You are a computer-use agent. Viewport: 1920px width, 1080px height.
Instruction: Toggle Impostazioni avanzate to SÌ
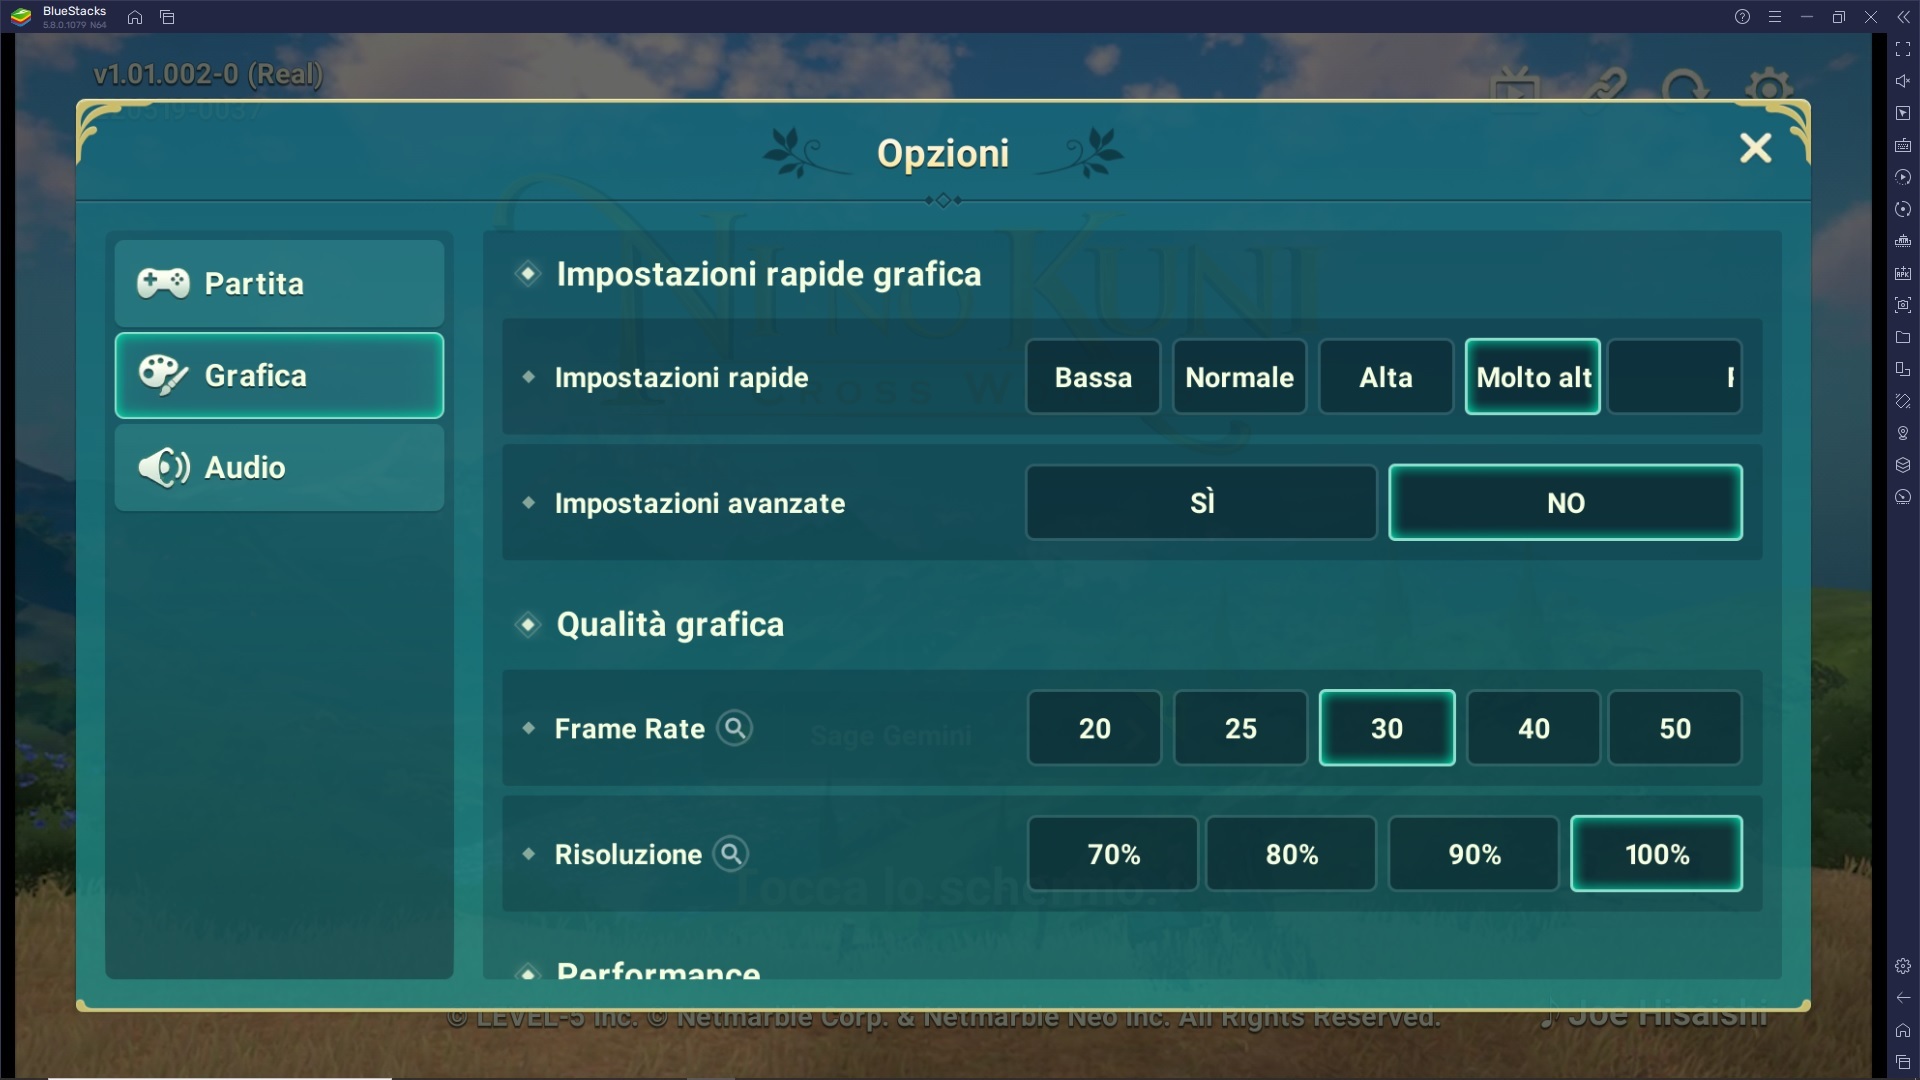pyautogui.click(x=1201, y=502)
